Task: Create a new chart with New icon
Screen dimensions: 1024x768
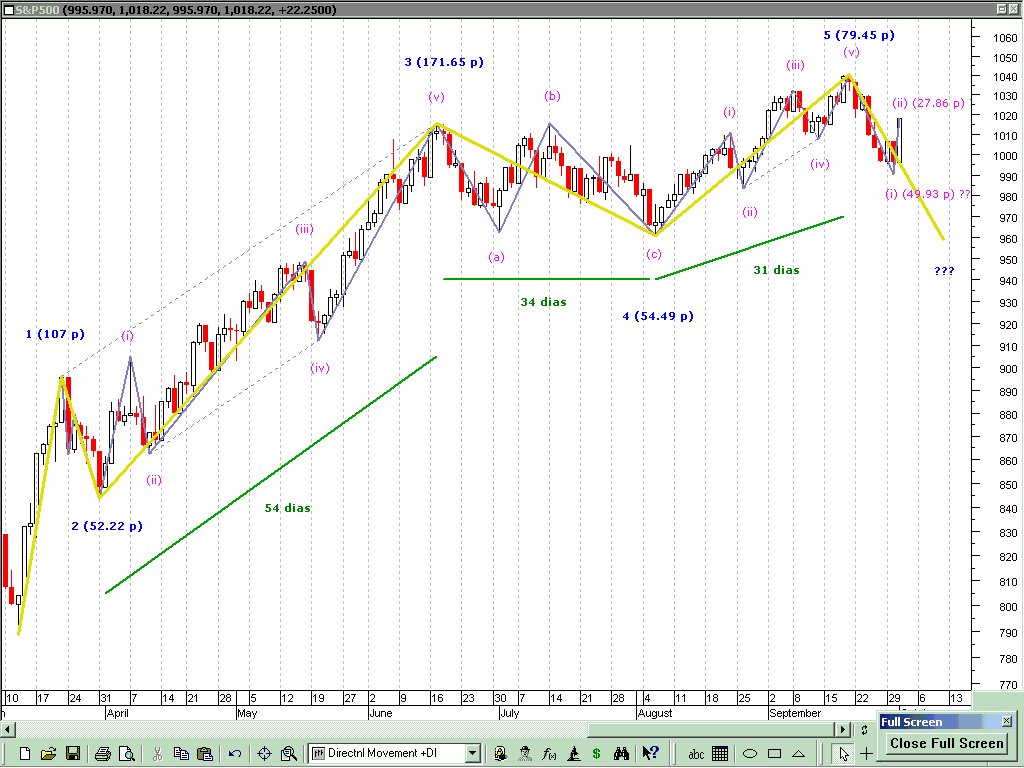Action: (x=25, y=754)
